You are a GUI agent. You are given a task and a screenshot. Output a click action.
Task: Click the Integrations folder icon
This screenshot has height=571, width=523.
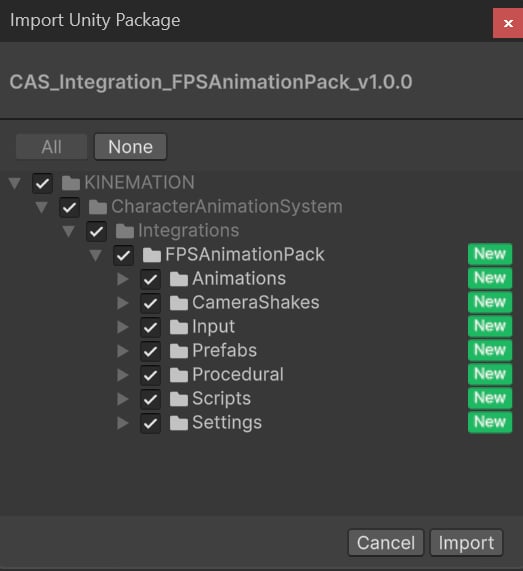[x=125, y=231]
